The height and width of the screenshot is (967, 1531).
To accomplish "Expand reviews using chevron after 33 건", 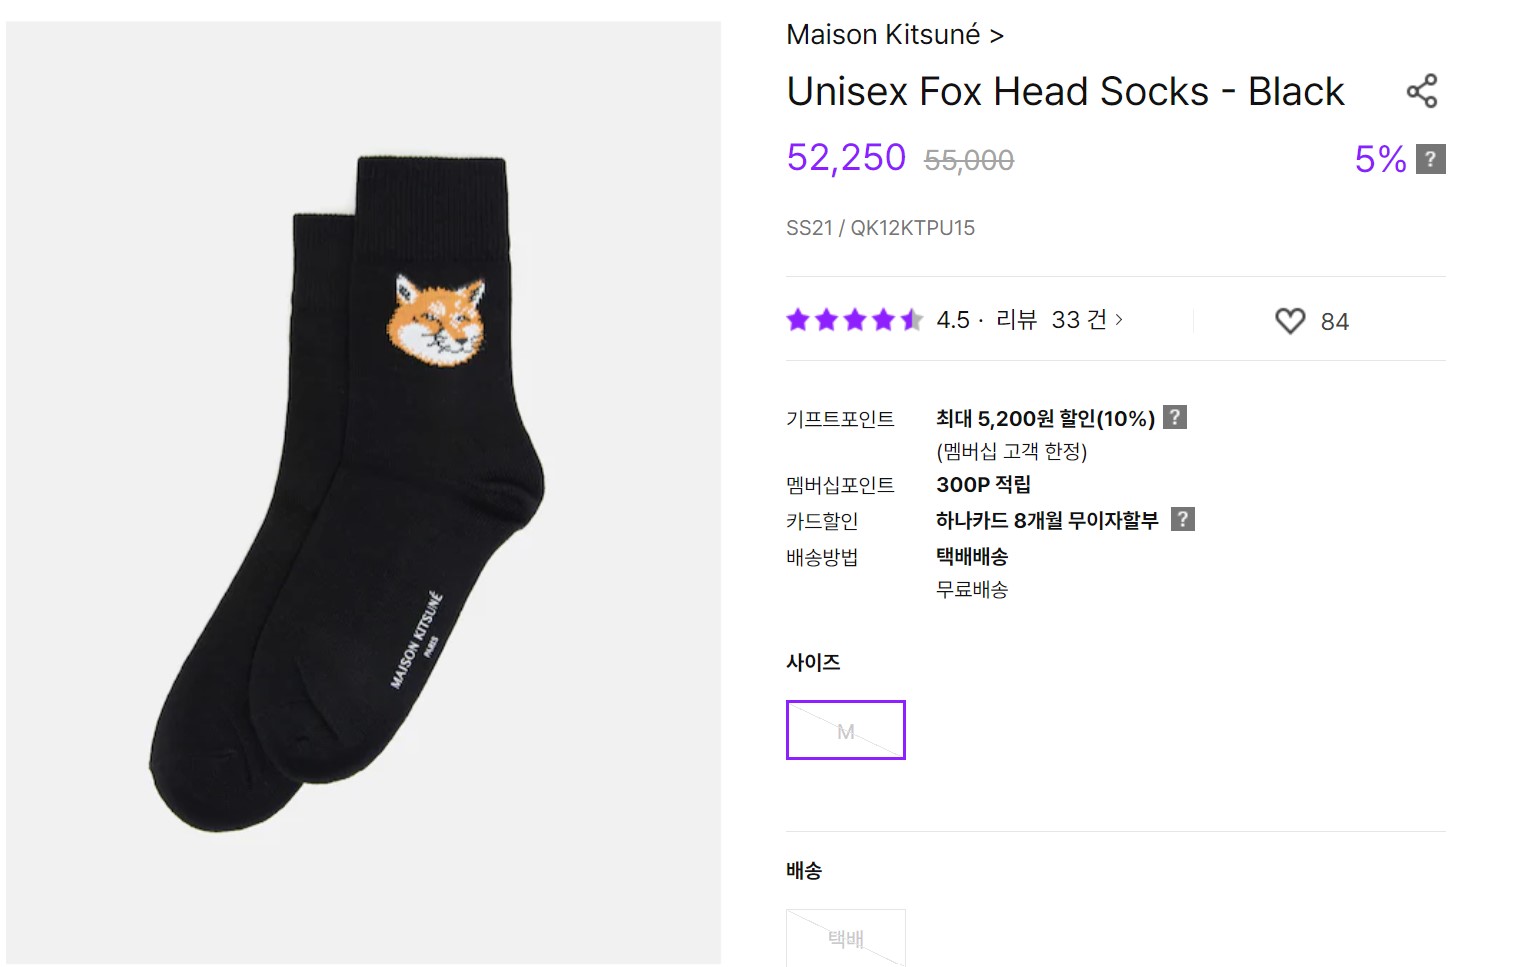I will [x=1117, y=320].
